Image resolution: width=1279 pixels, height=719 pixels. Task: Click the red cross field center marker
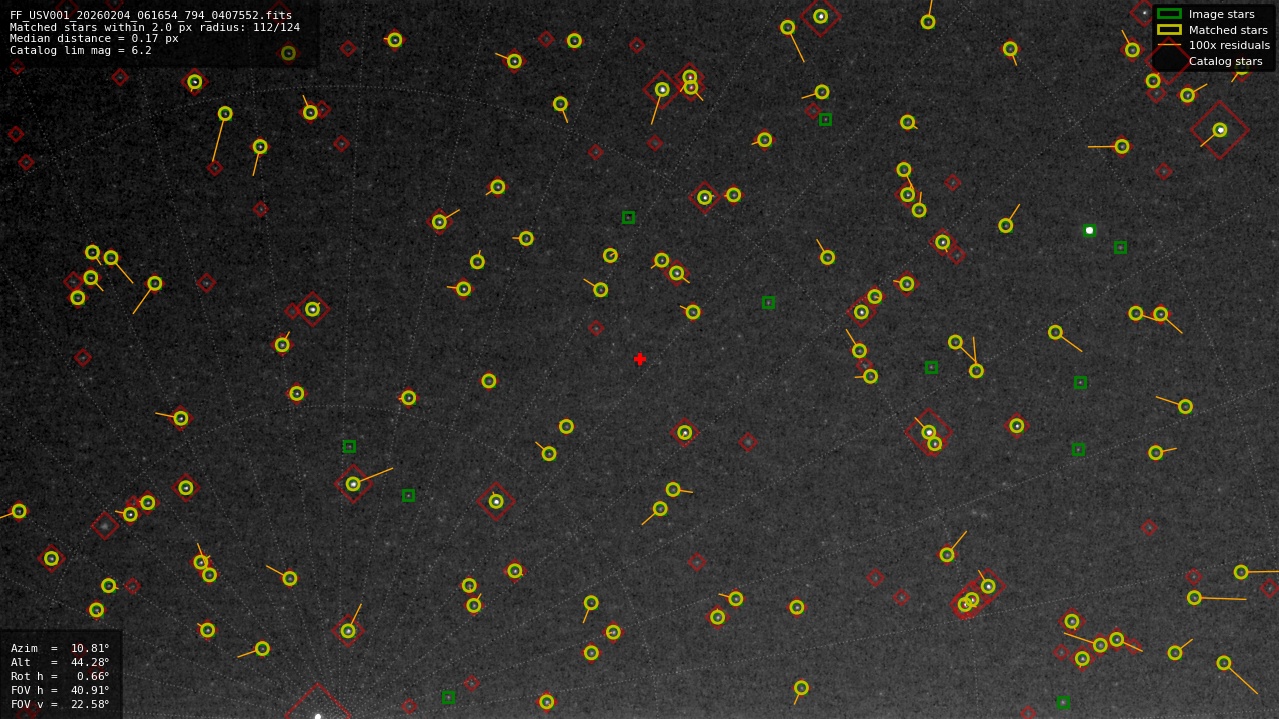(640, 359)
